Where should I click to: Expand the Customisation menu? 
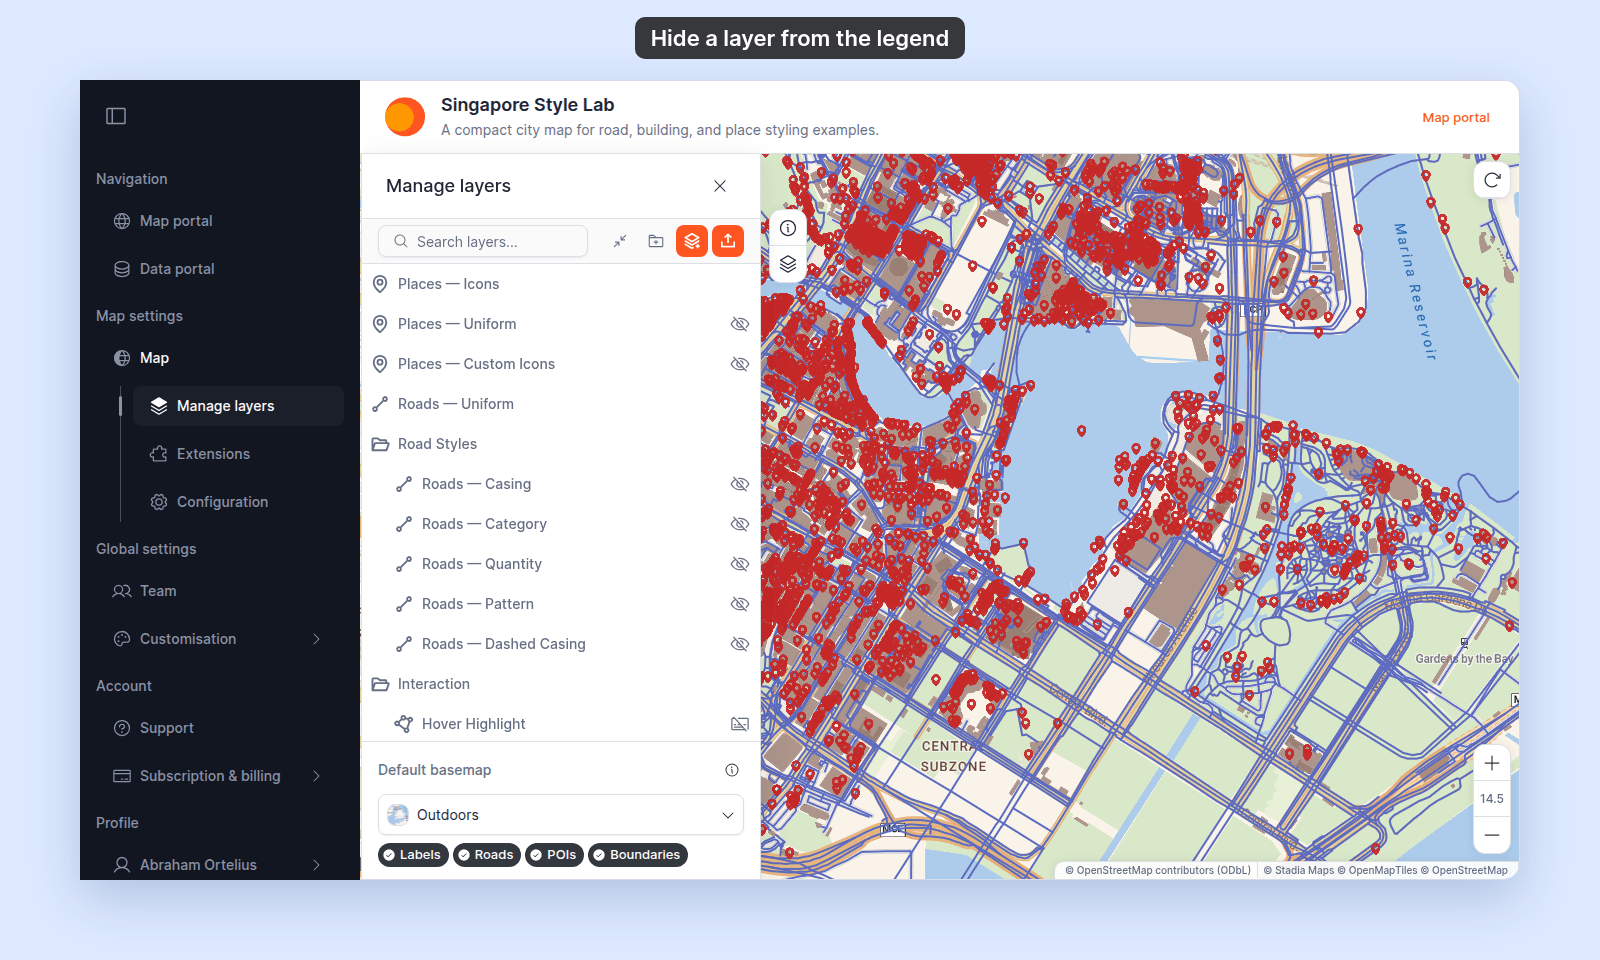(x=317, y=639)
